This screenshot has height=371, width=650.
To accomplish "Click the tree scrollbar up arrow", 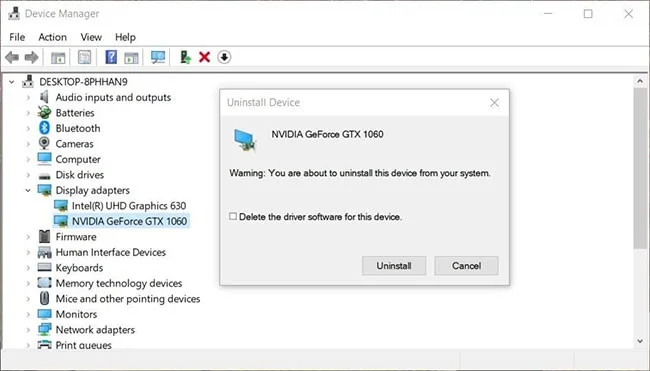I will click(x=640, y=81).
